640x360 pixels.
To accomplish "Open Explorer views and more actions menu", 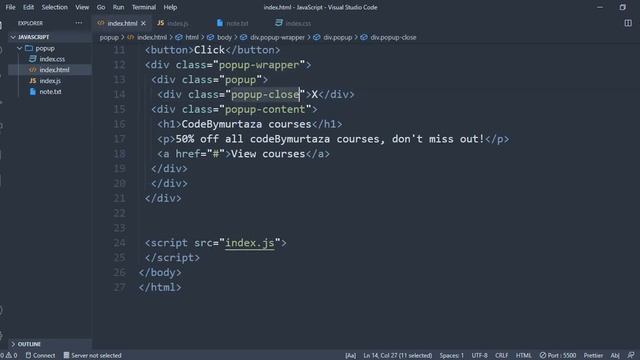I will click(79, 23).
